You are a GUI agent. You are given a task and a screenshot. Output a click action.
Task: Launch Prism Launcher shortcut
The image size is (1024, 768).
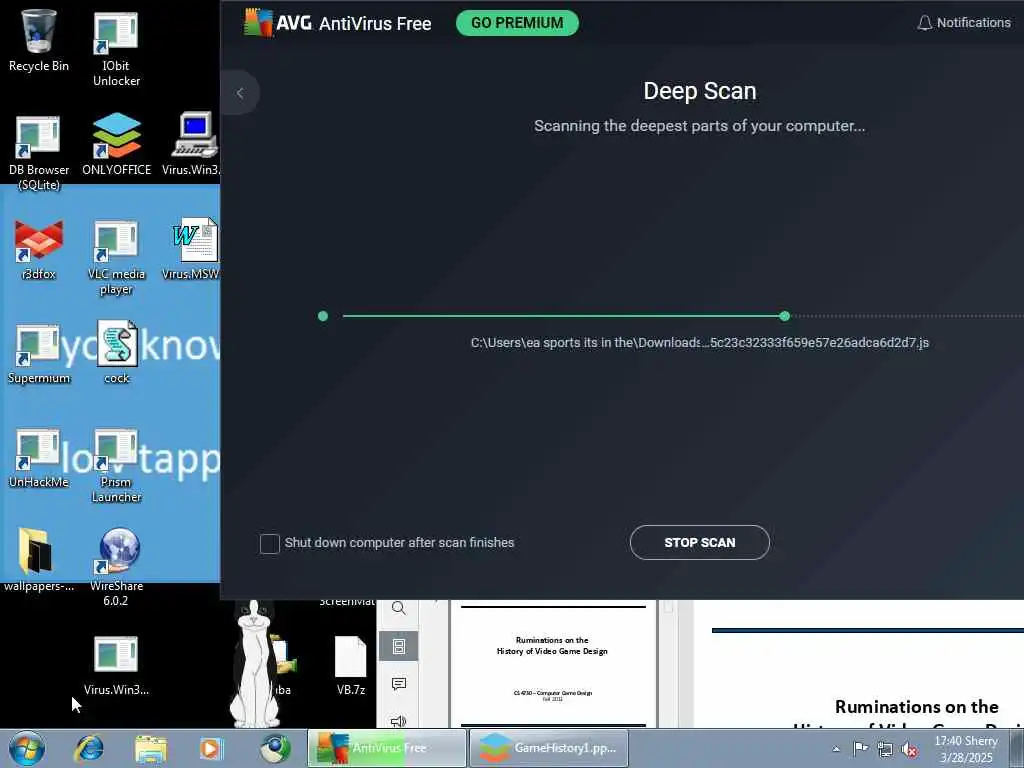116,465
